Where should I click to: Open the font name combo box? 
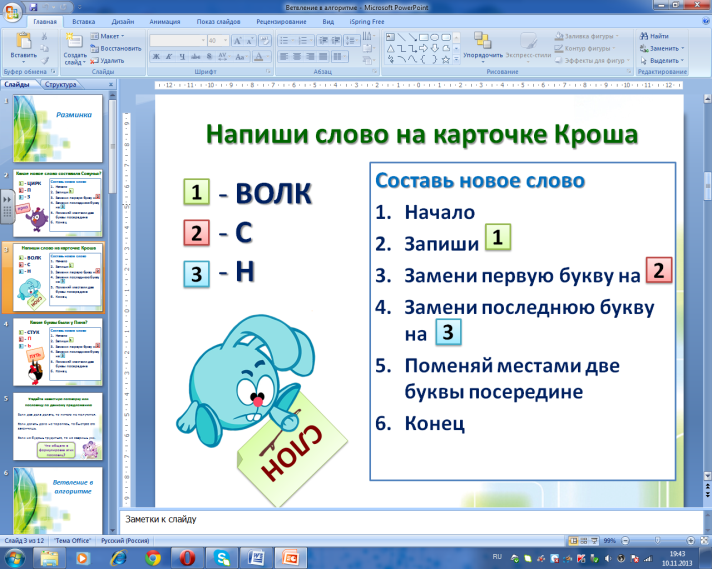(178, 41)
